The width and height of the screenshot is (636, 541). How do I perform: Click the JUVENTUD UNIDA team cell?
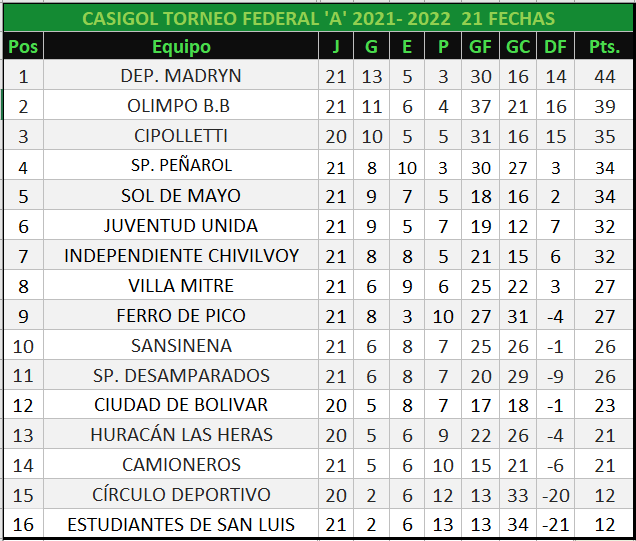[x=181, y=226]
